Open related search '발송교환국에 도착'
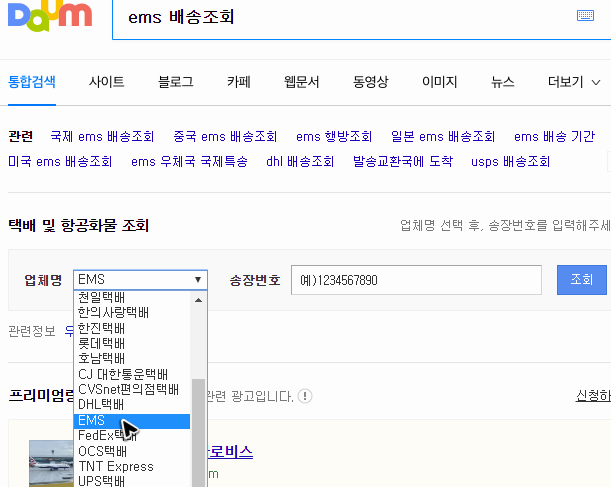 coord(403,161)
